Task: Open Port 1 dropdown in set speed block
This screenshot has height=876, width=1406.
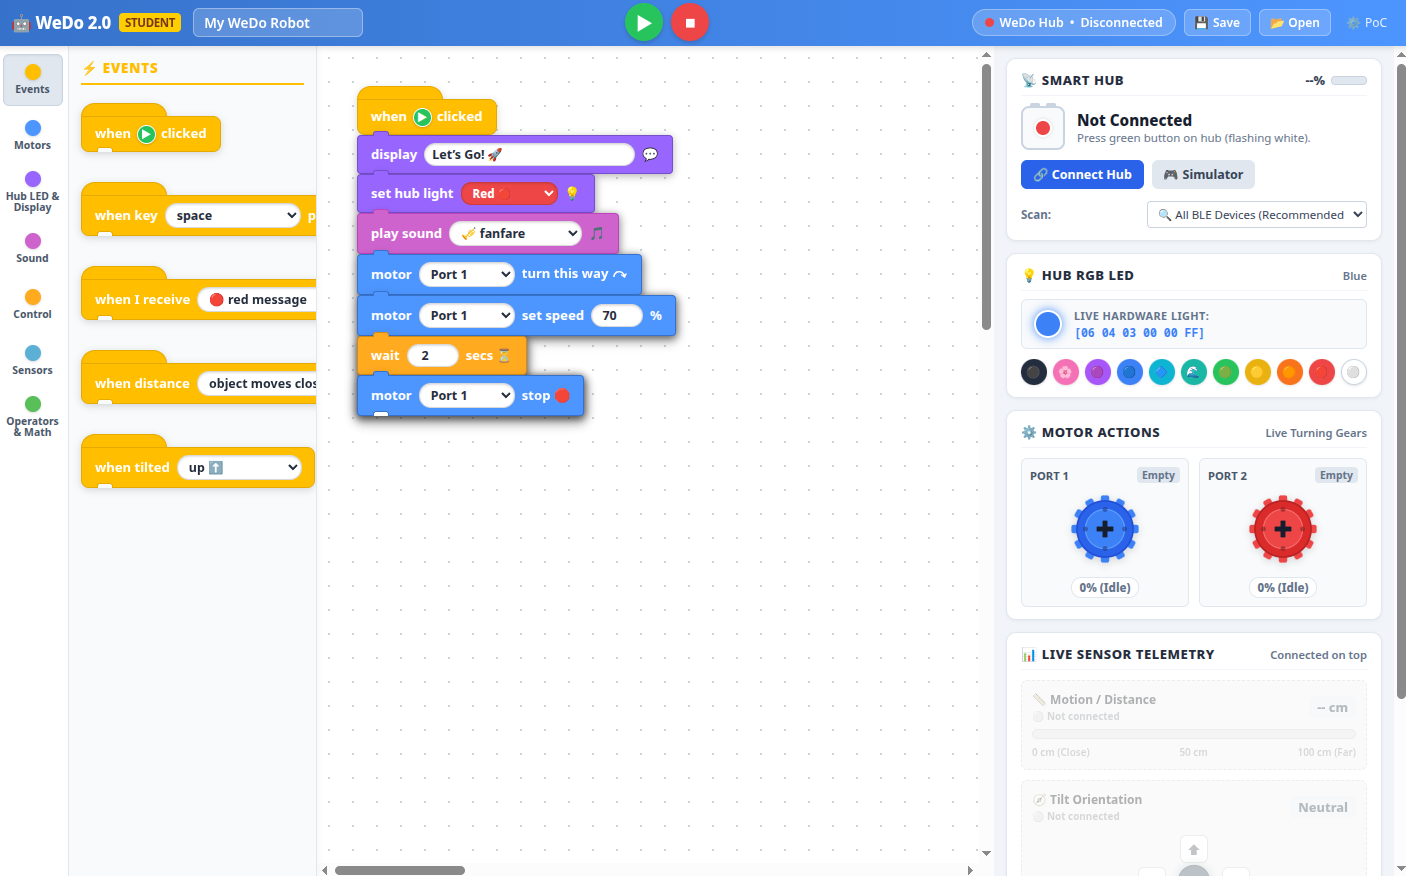Action: [x=467, y=315]
